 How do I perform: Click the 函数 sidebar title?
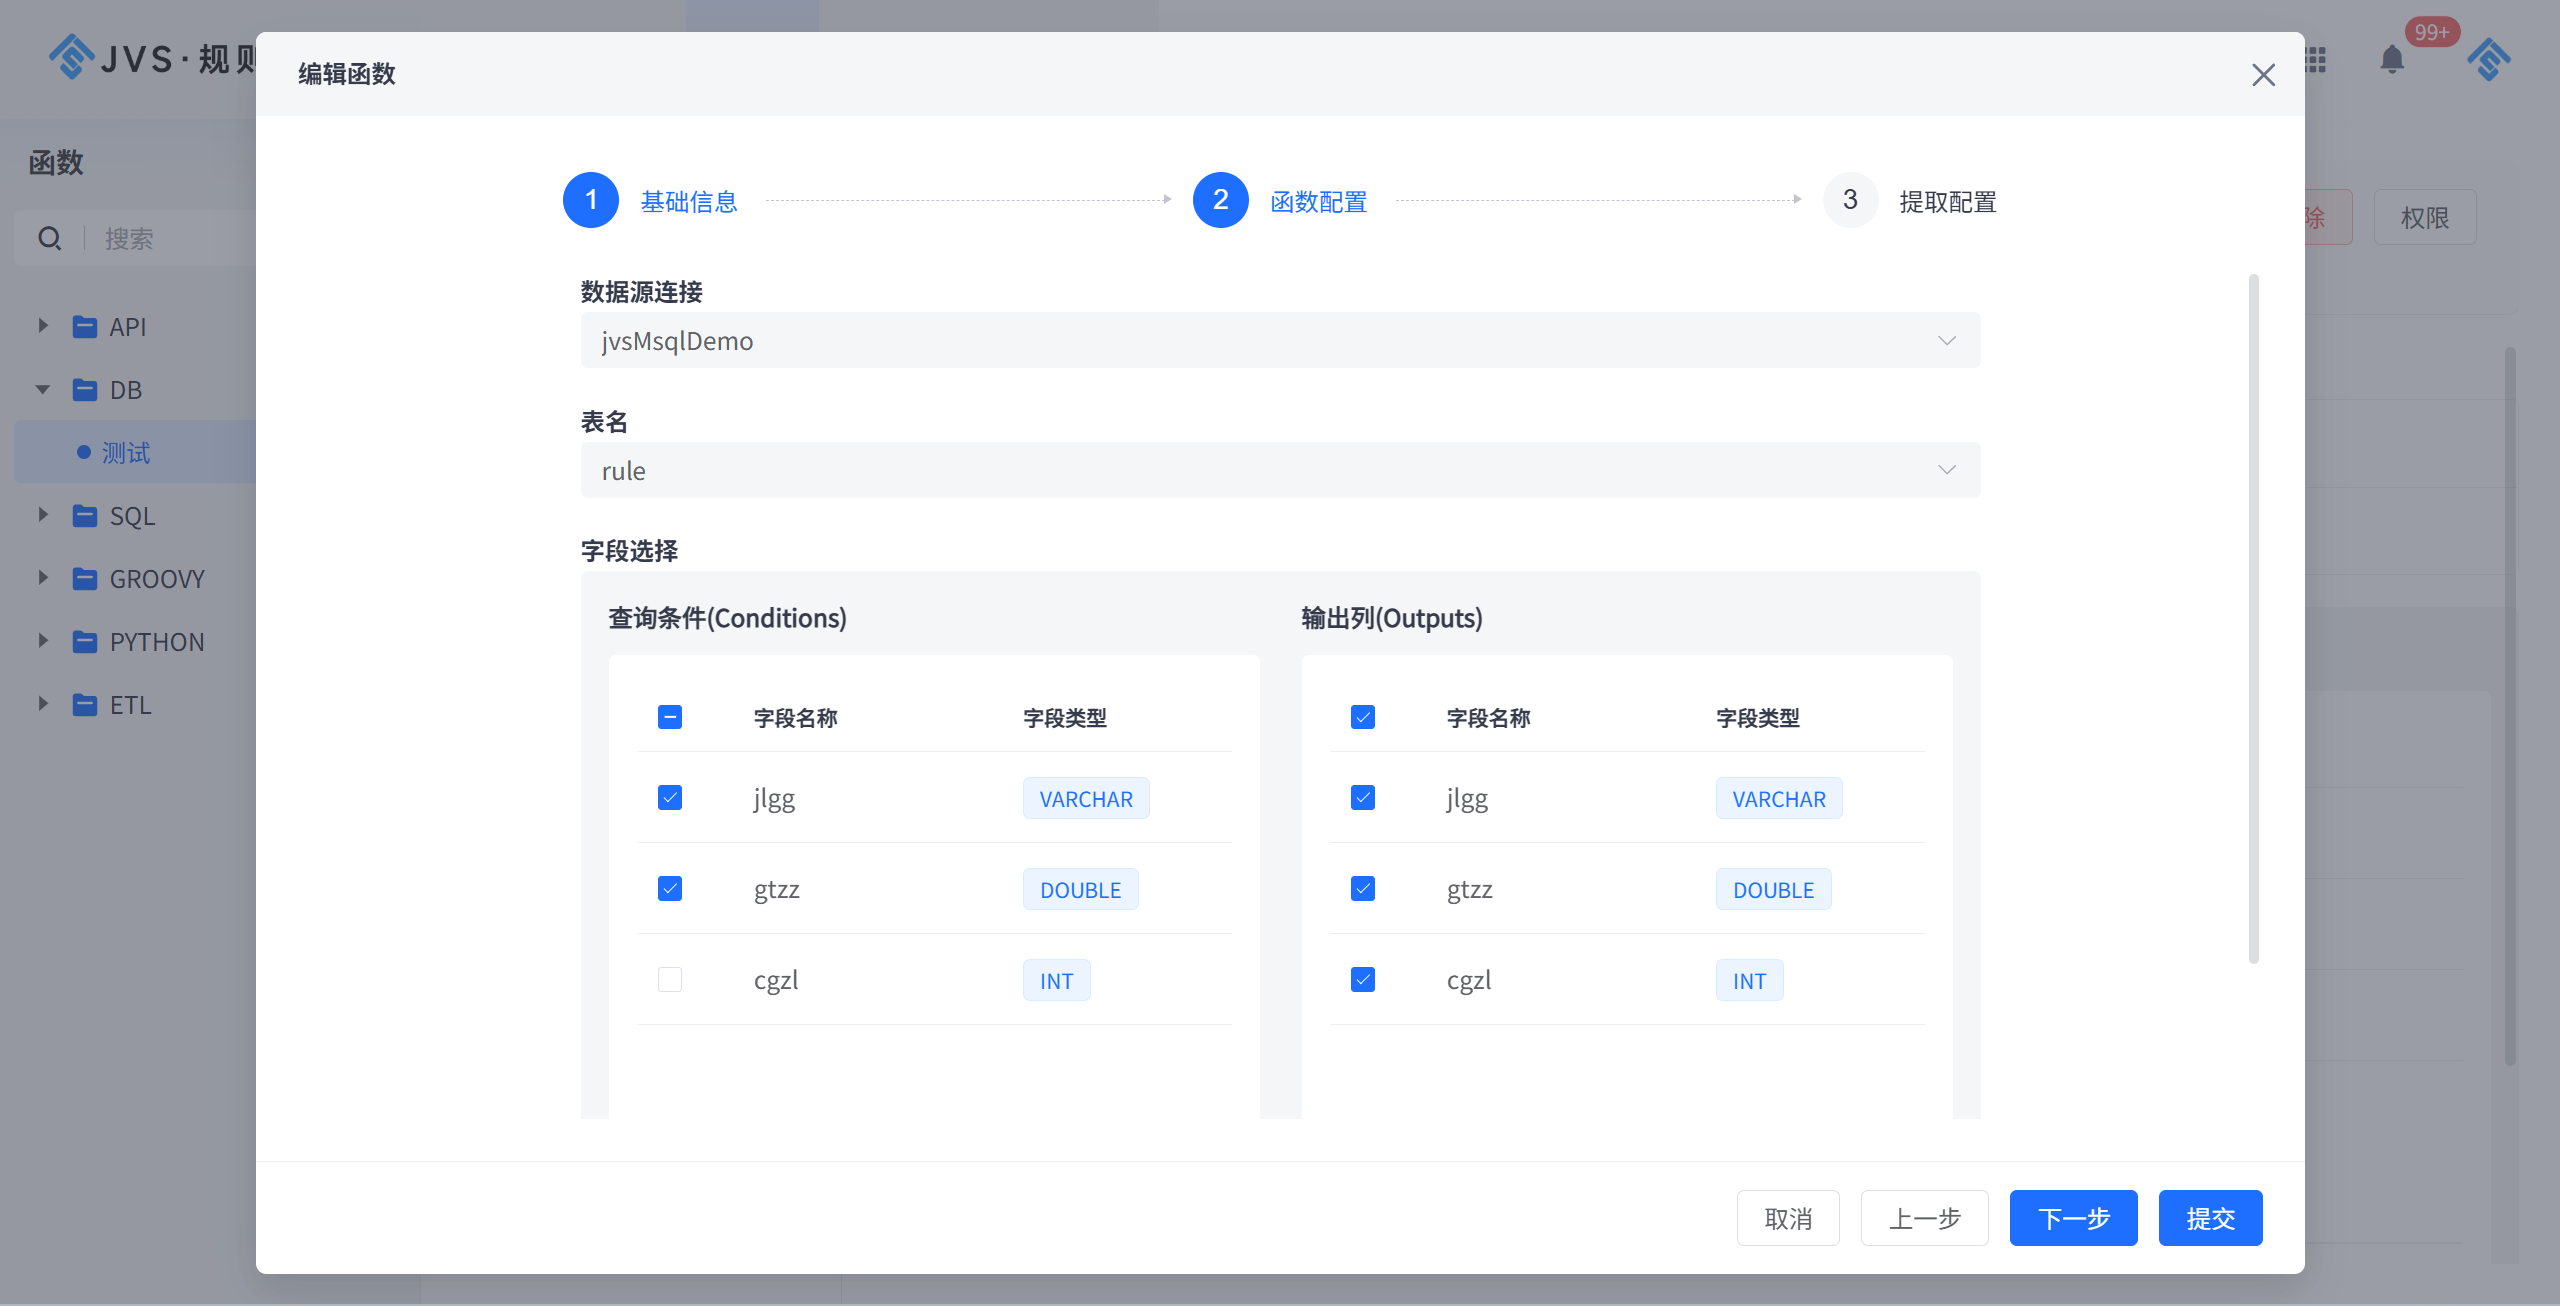point(56,162)
